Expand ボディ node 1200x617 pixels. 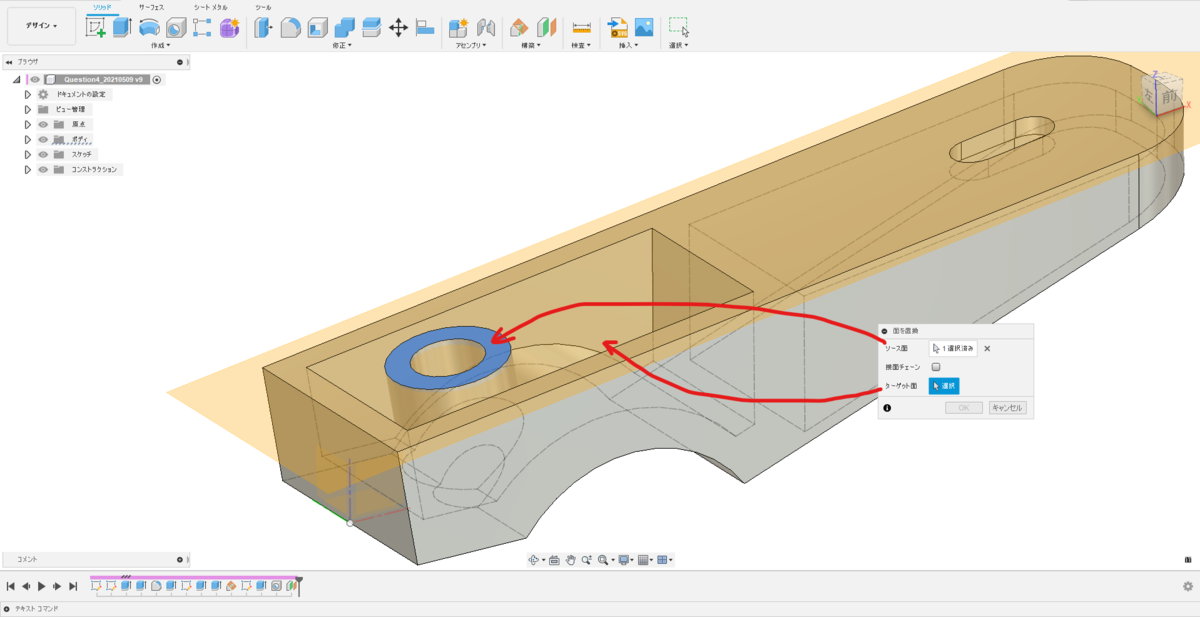28,139
